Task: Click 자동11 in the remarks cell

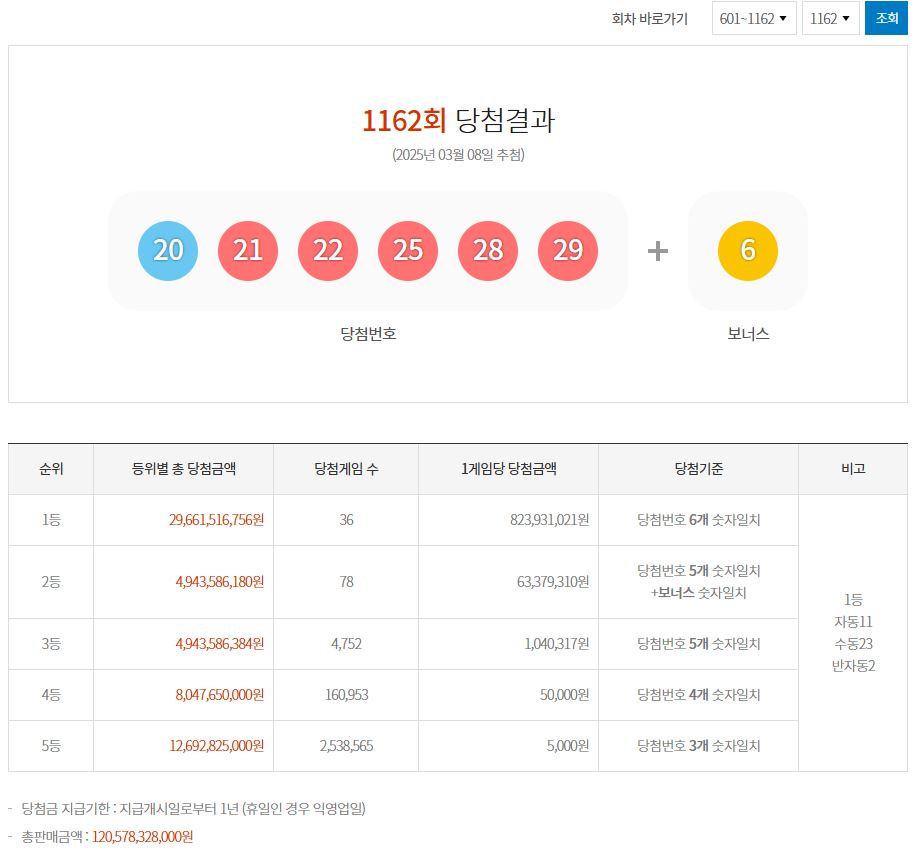Action: click(x=853, y=622)
